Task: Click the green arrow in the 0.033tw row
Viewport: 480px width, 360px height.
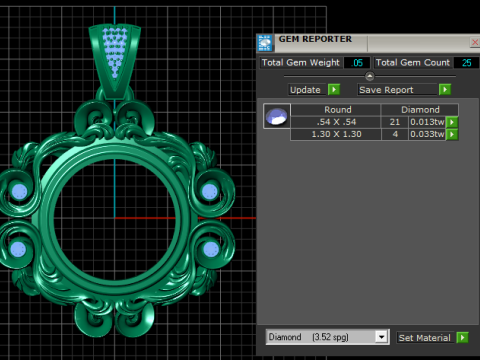Action: pyautogui.click(x=452, y=134)
